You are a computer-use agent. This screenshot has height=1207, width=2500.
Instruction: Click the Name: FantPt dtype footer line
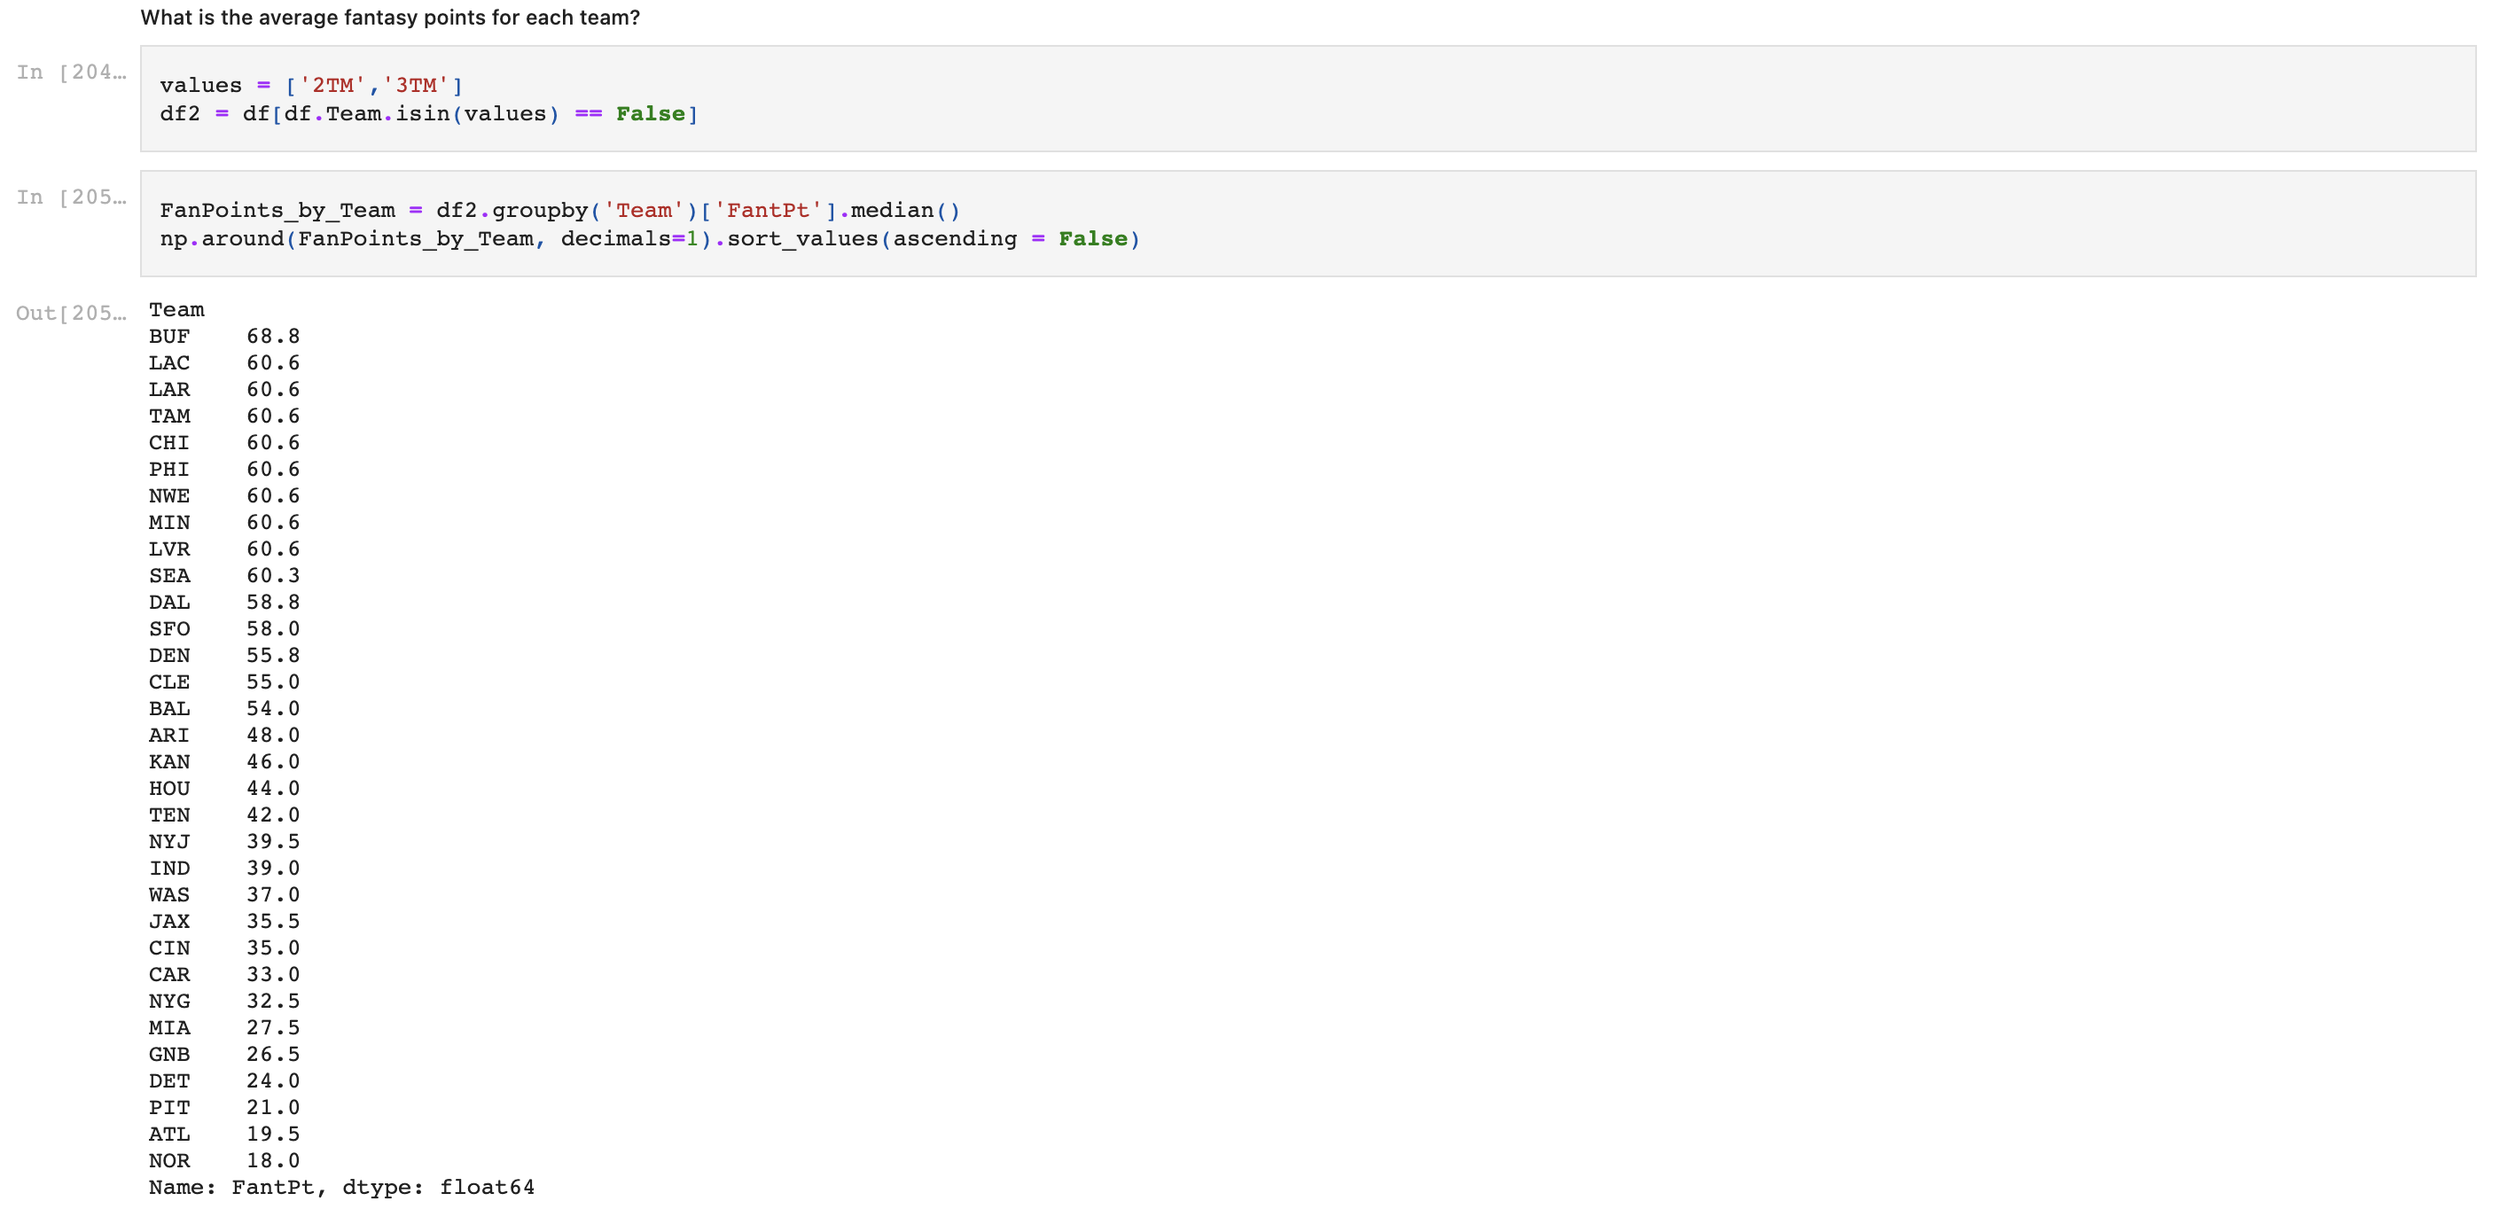(x=341, y=1187)
